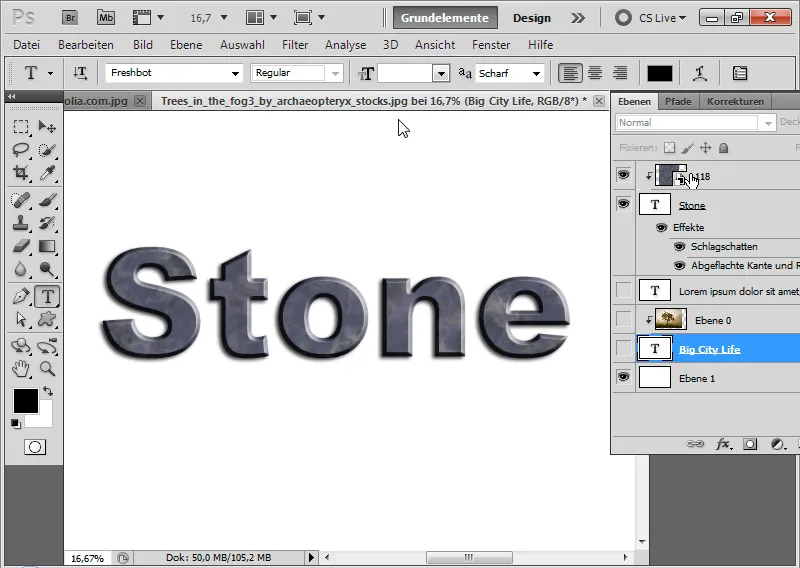Select the Gradient tool
The image size is (800, 568).
coord(47,246)
